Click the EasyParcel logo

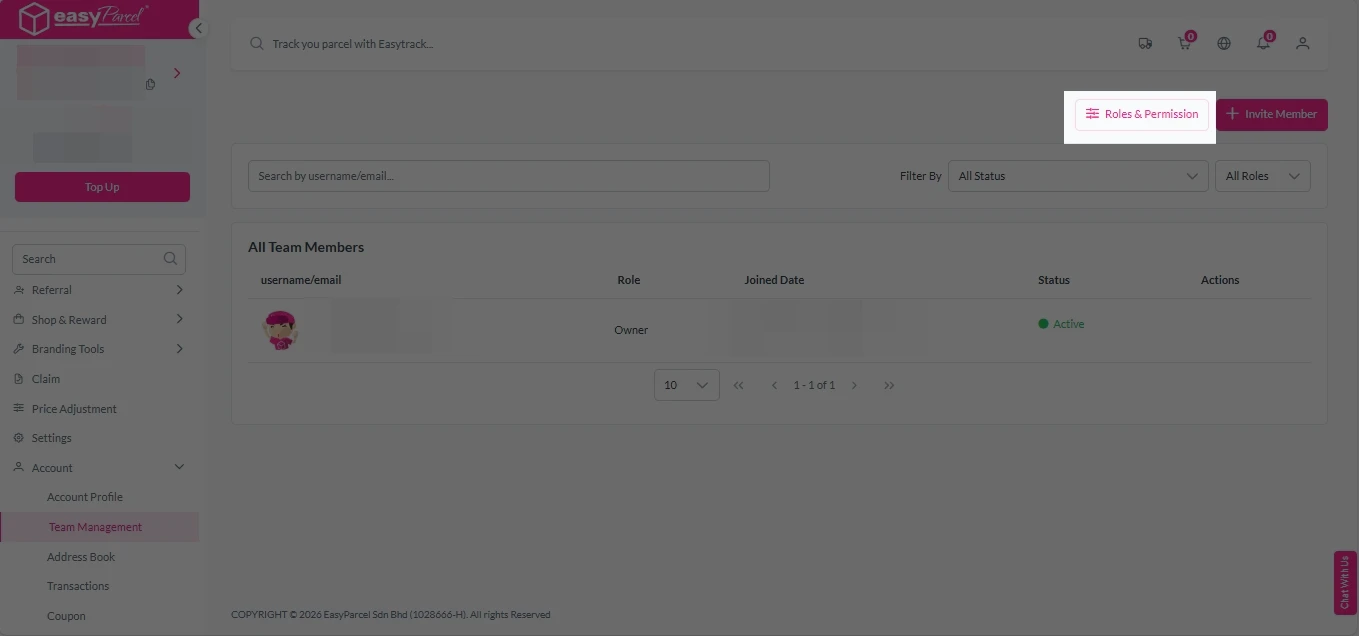[84, 19]
